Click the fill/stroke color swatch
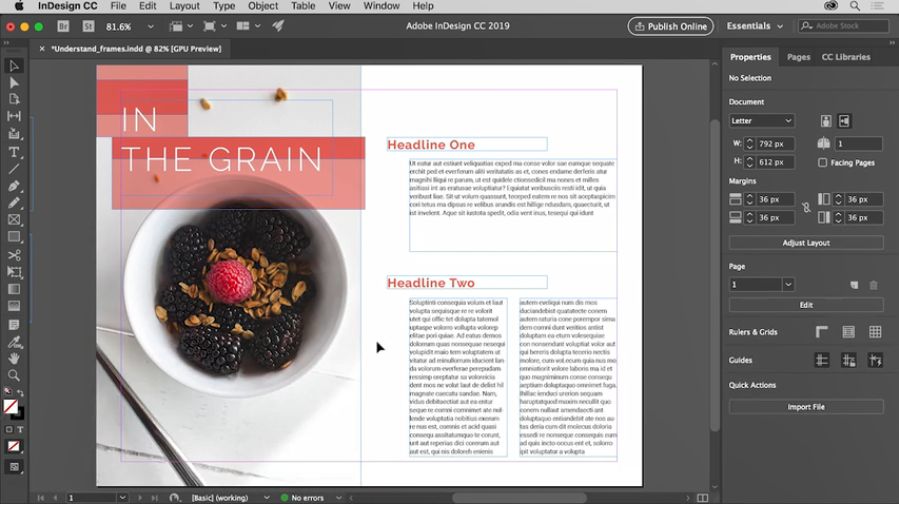Image resolution: width=899 pixels, height=505 pixels. click(11, 406)
